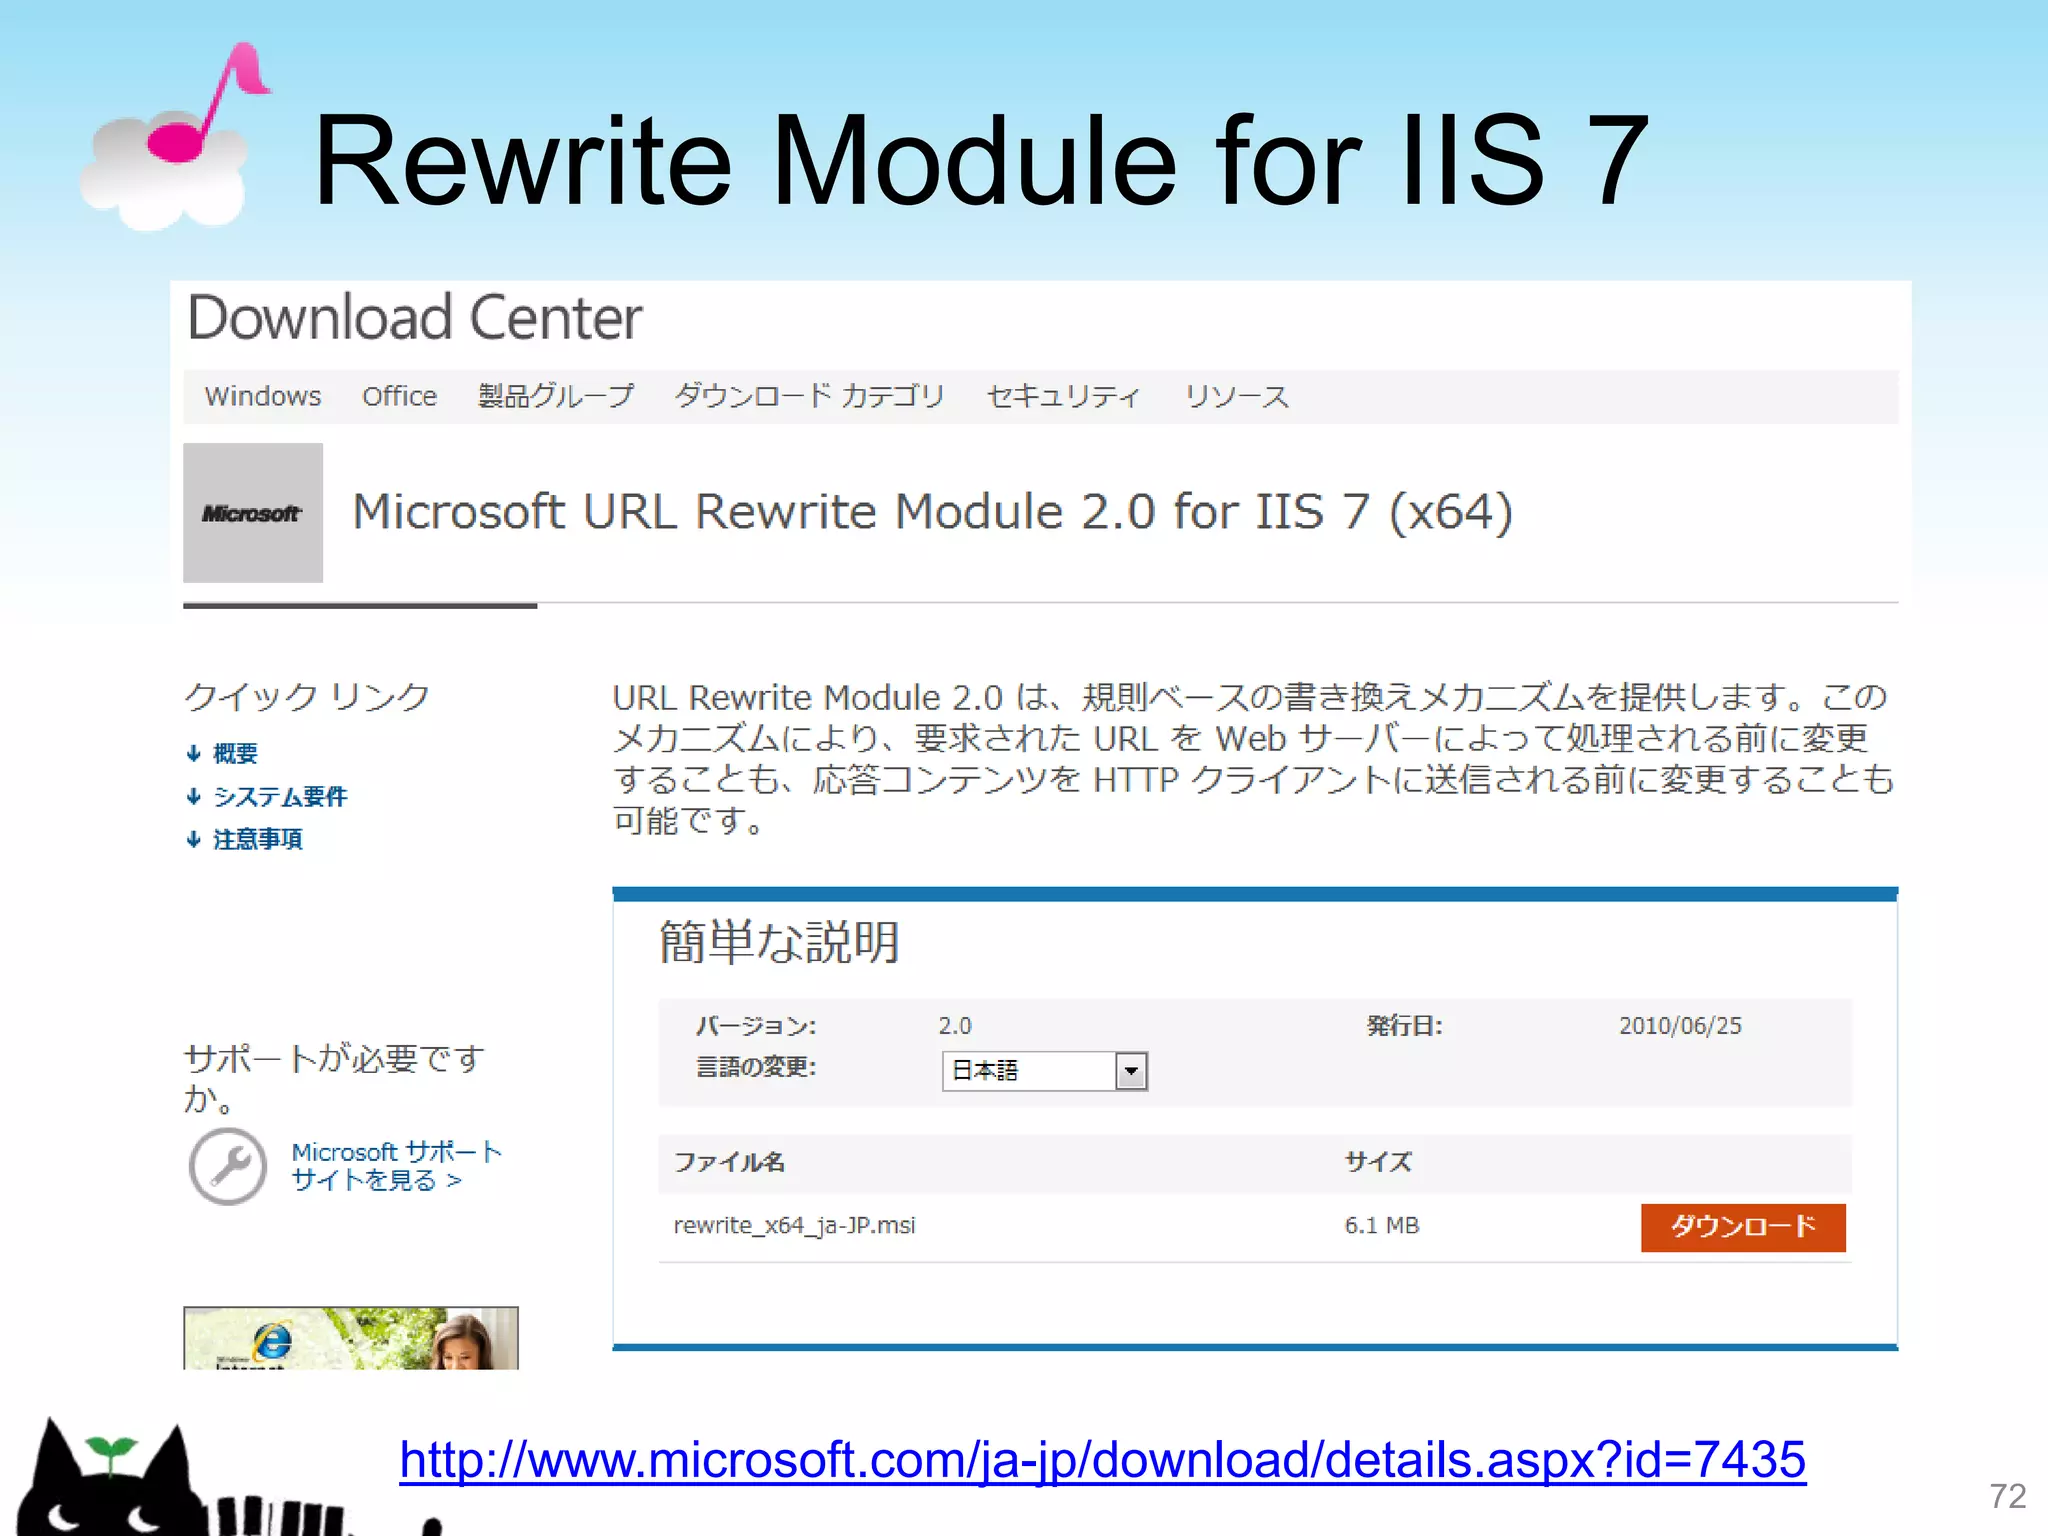The width and height of the screenshot is (2048, 1536).
Task: Open the 製品グループ menu
Action: point(556,396)
